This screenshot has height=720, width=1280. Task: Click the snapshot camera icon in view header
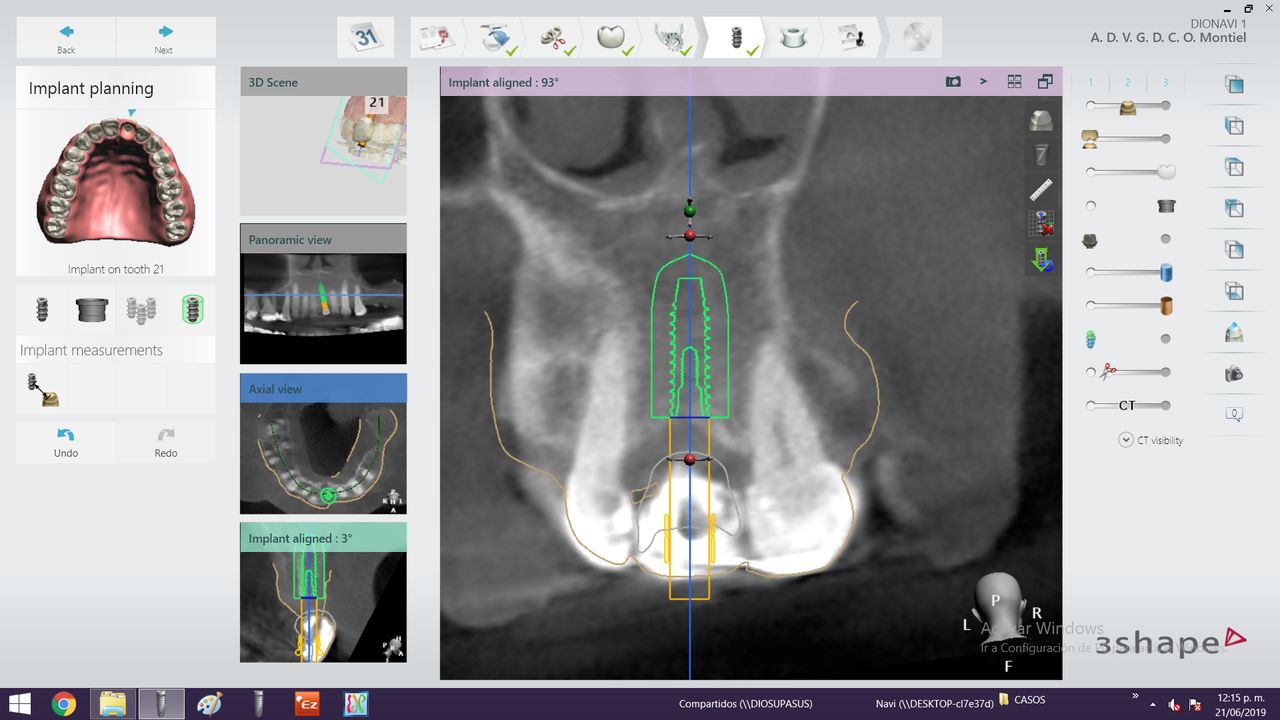953,82
